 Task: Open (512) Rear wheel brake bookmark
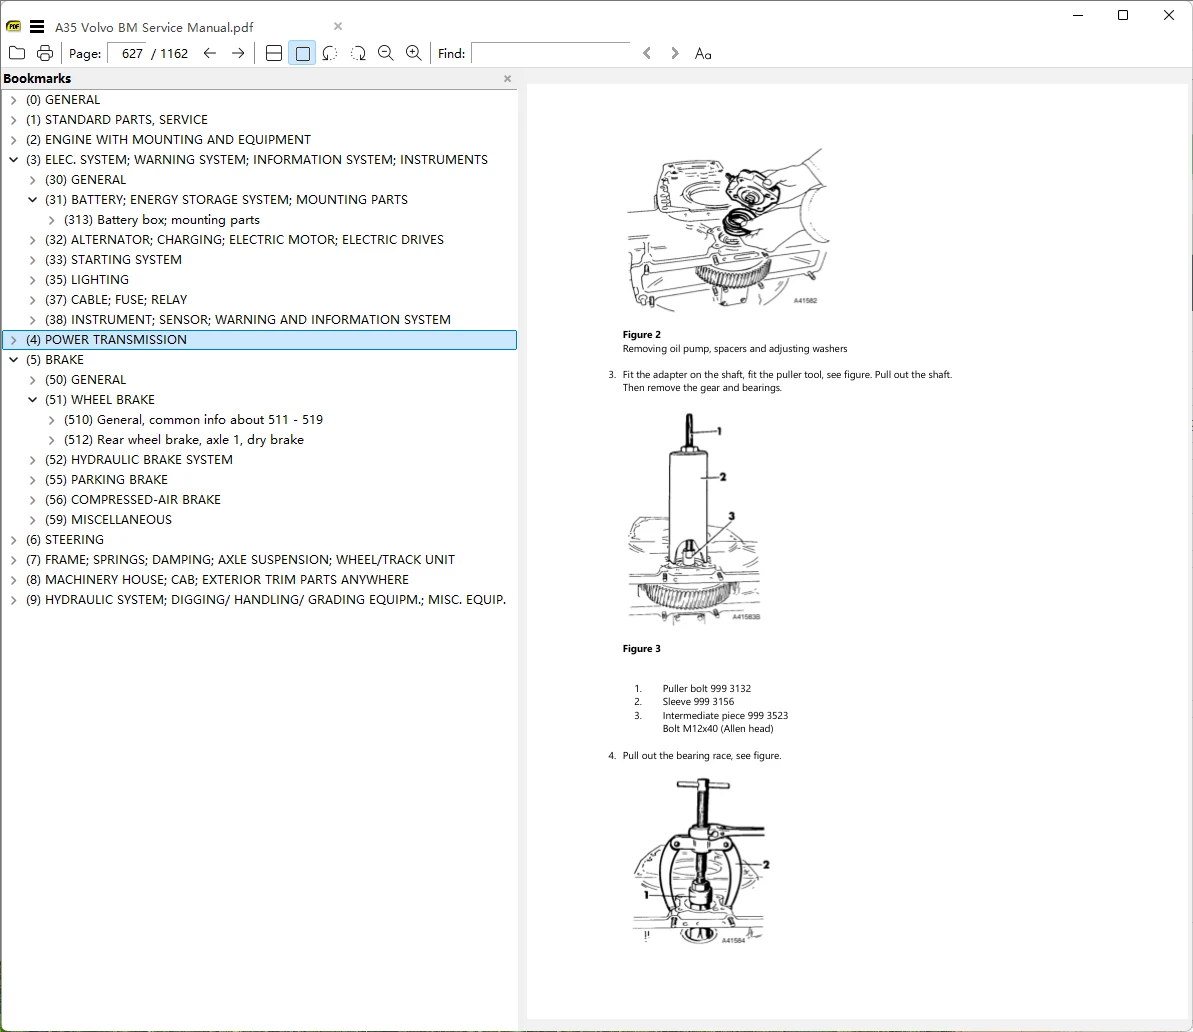tap(184, 440)
